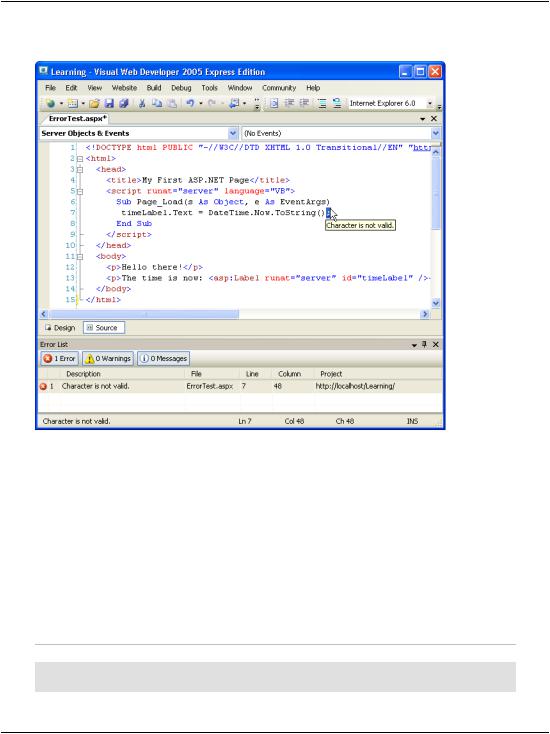Open the dropdown arrow next to Add New Item icon
Image resolution: width=550 pixels, height=734 pixels.
coord(83,103)
